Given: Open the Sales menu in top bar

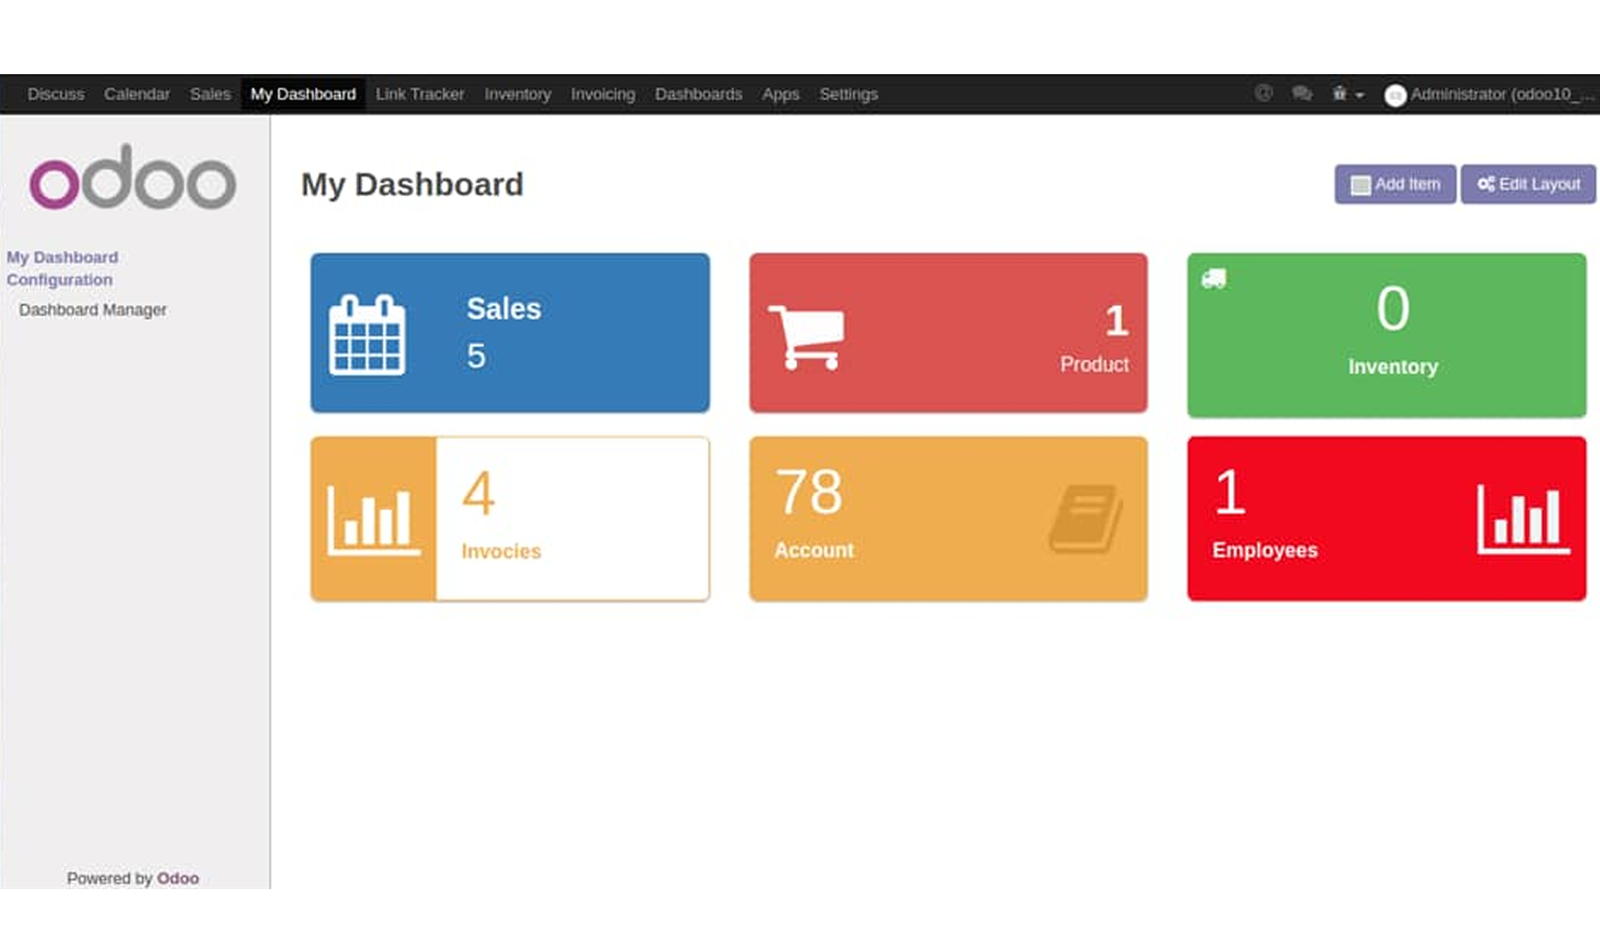Looking at the screenshot, I should 210,94.
